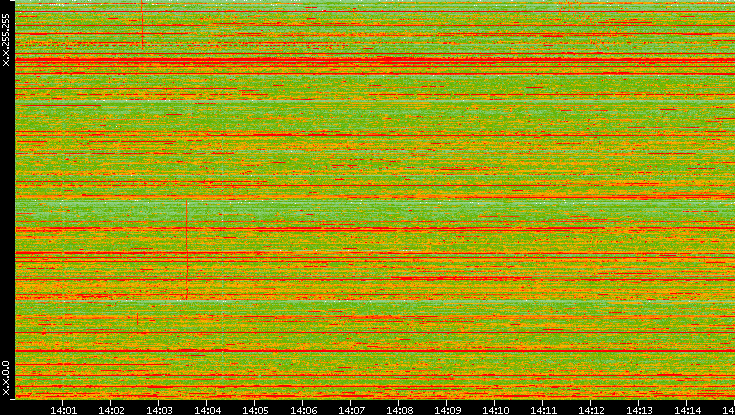735x415 pixels.
Task: Click the 14:09 time axis label
Action: point(447,410)
